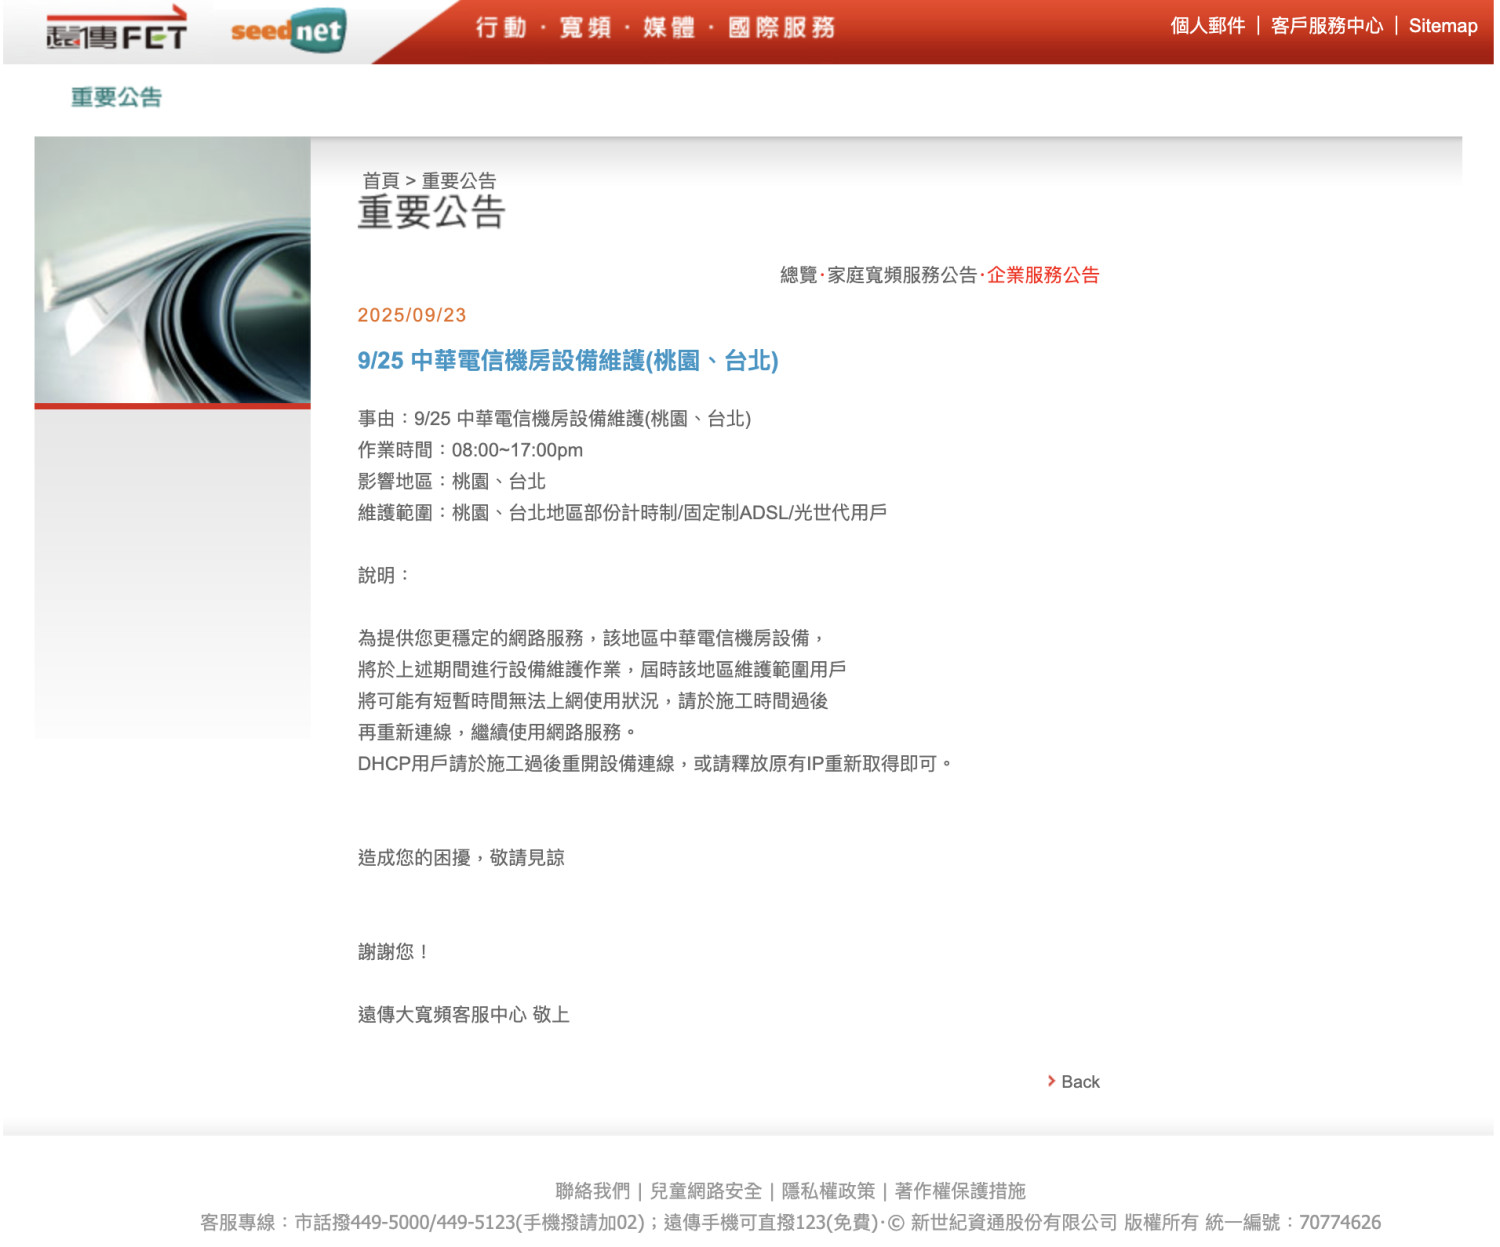Image resolution: width=1500 pixels, height=1247 pixels.
Task: Switch to 企業服務公告 tab
Action: coord(1043,275)
